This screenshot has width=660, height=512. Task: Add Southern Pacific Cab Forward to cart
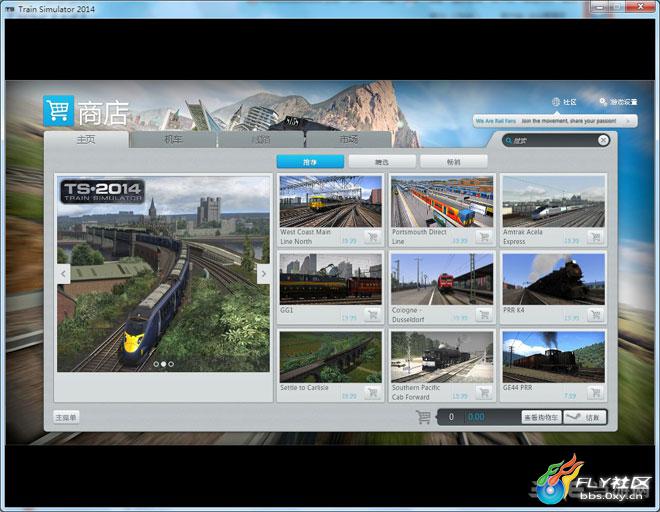click(484, 393)
